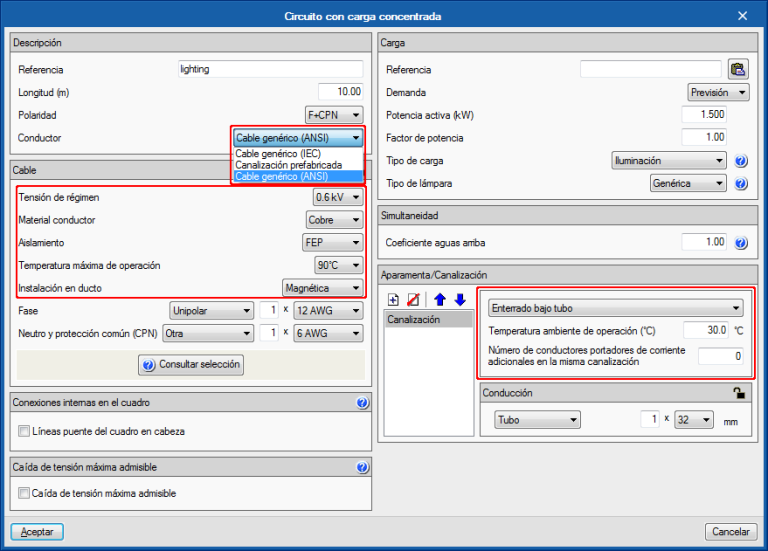Open help for Tipo de lámpara

click(741, 184)
